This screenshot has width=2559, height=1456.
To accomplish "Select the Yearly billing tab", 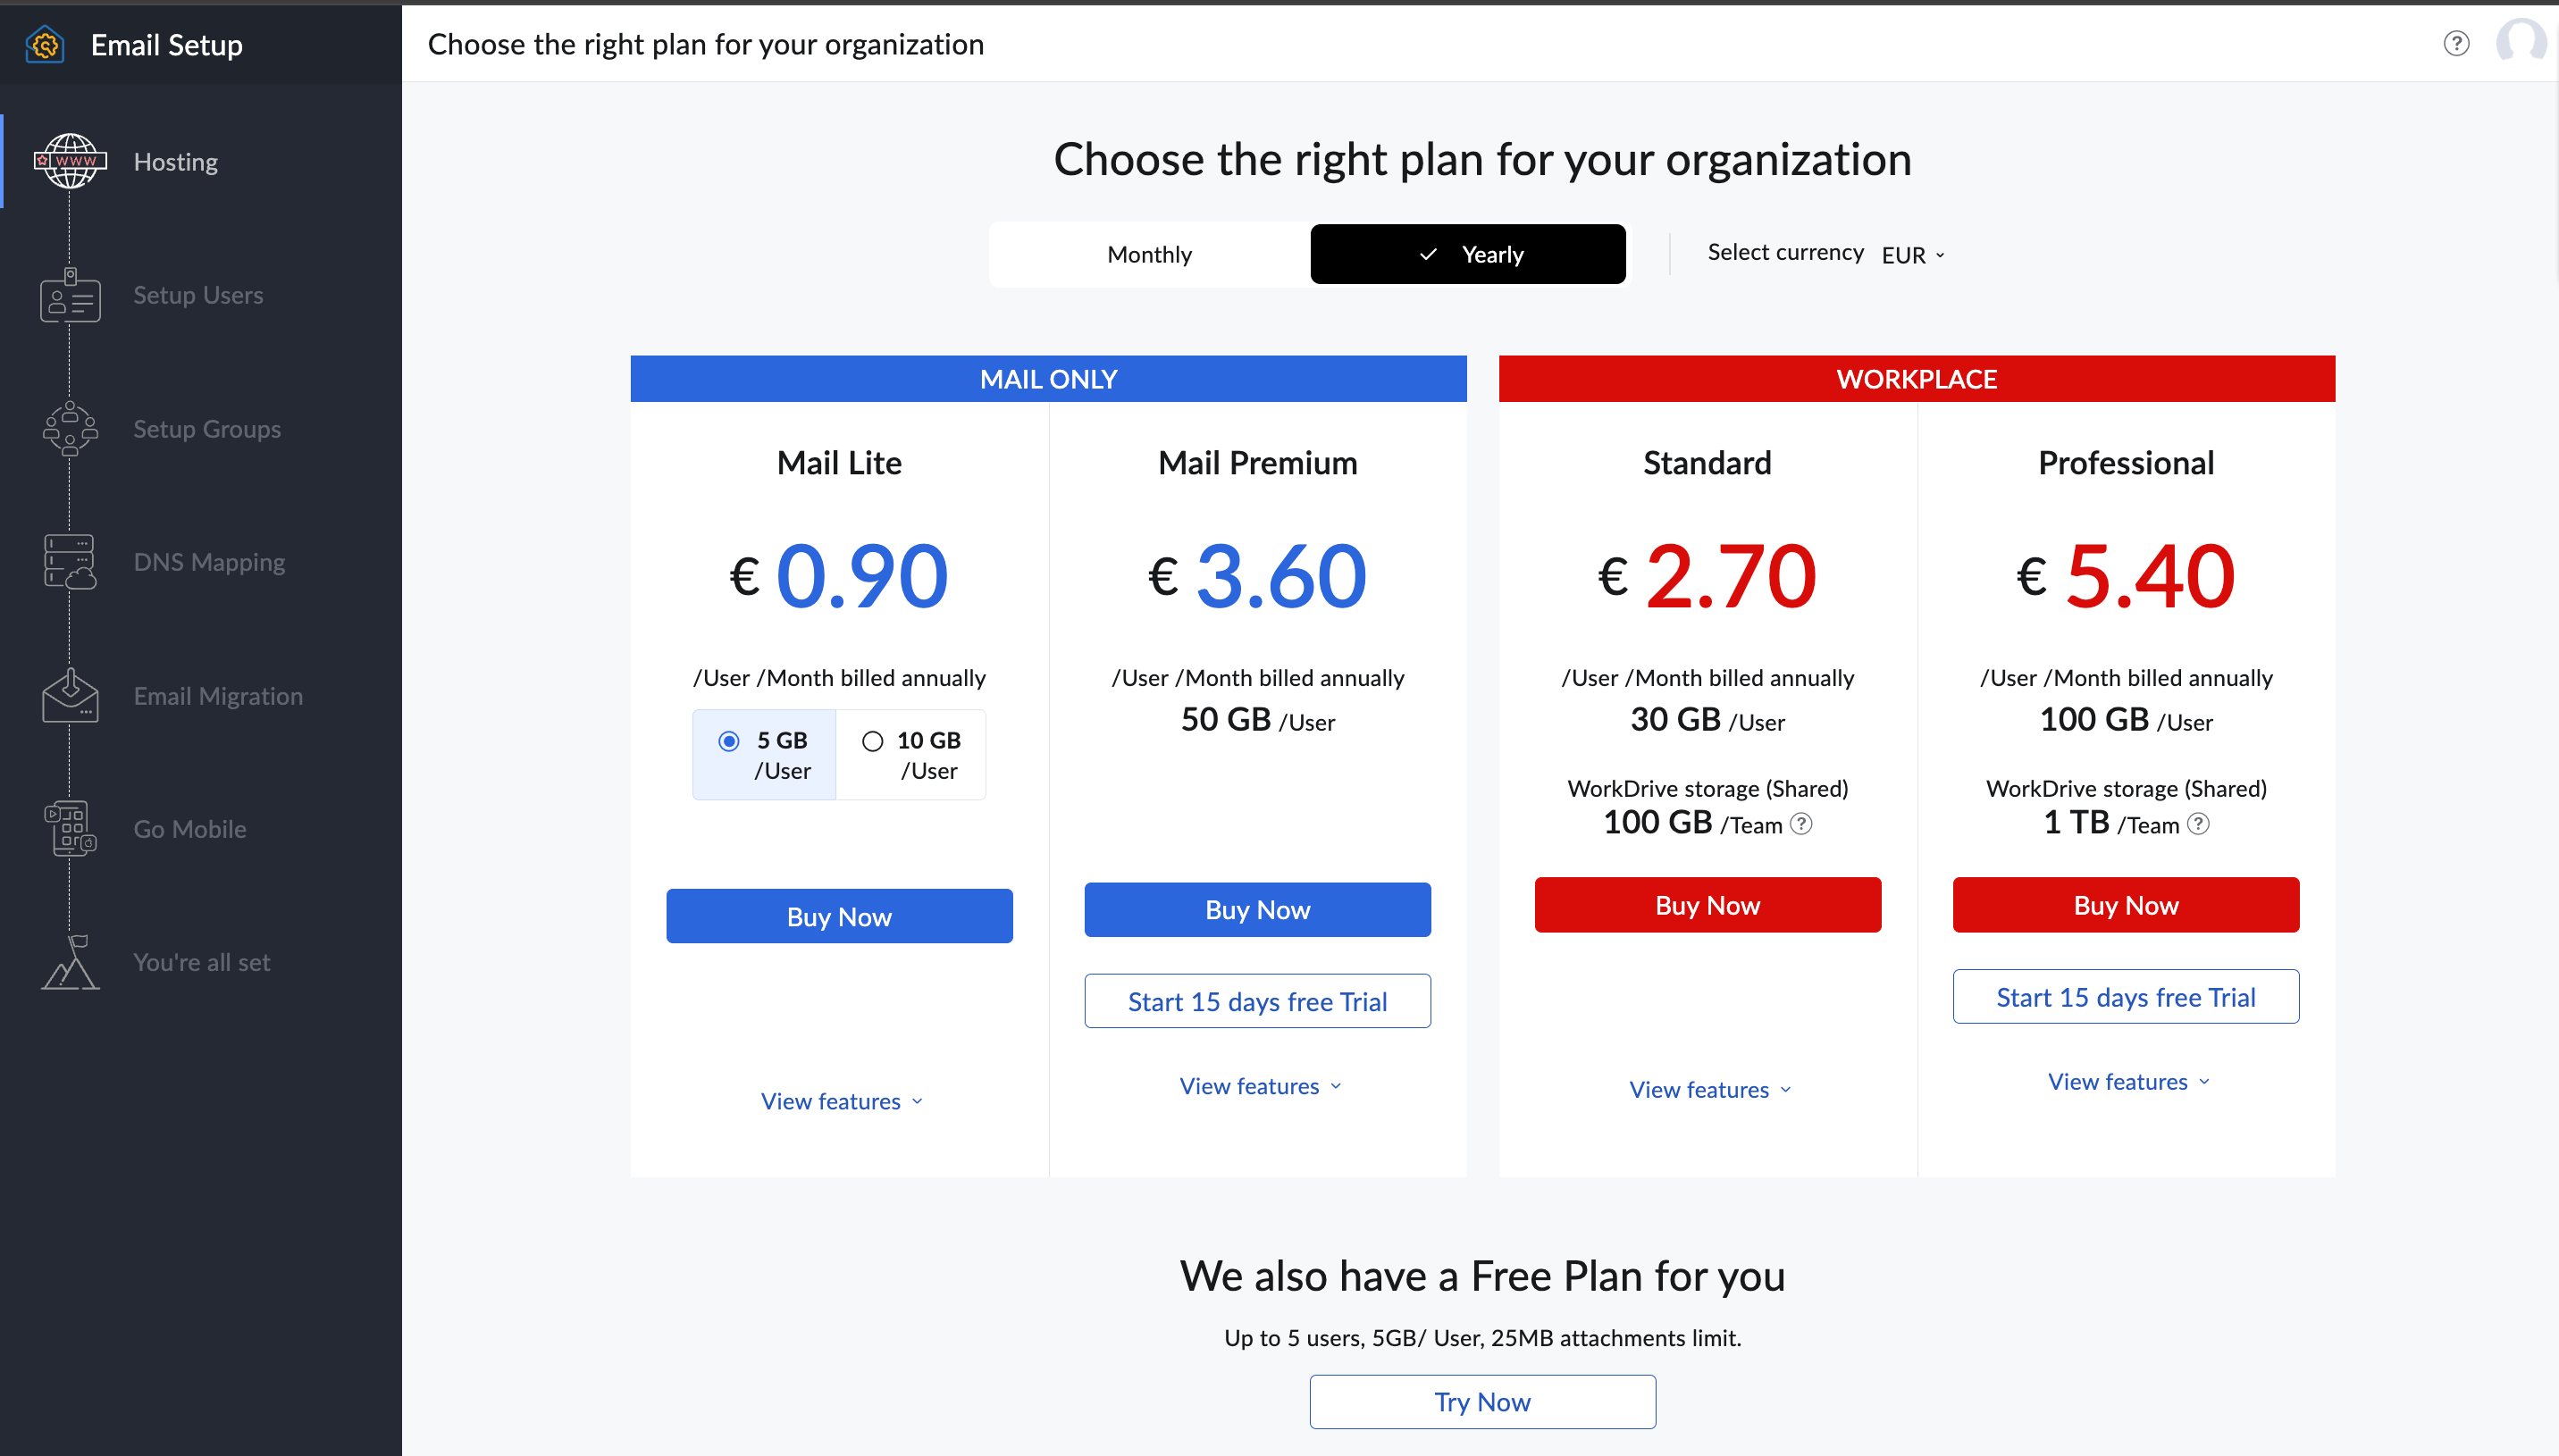I will (x=1467, y=255).
